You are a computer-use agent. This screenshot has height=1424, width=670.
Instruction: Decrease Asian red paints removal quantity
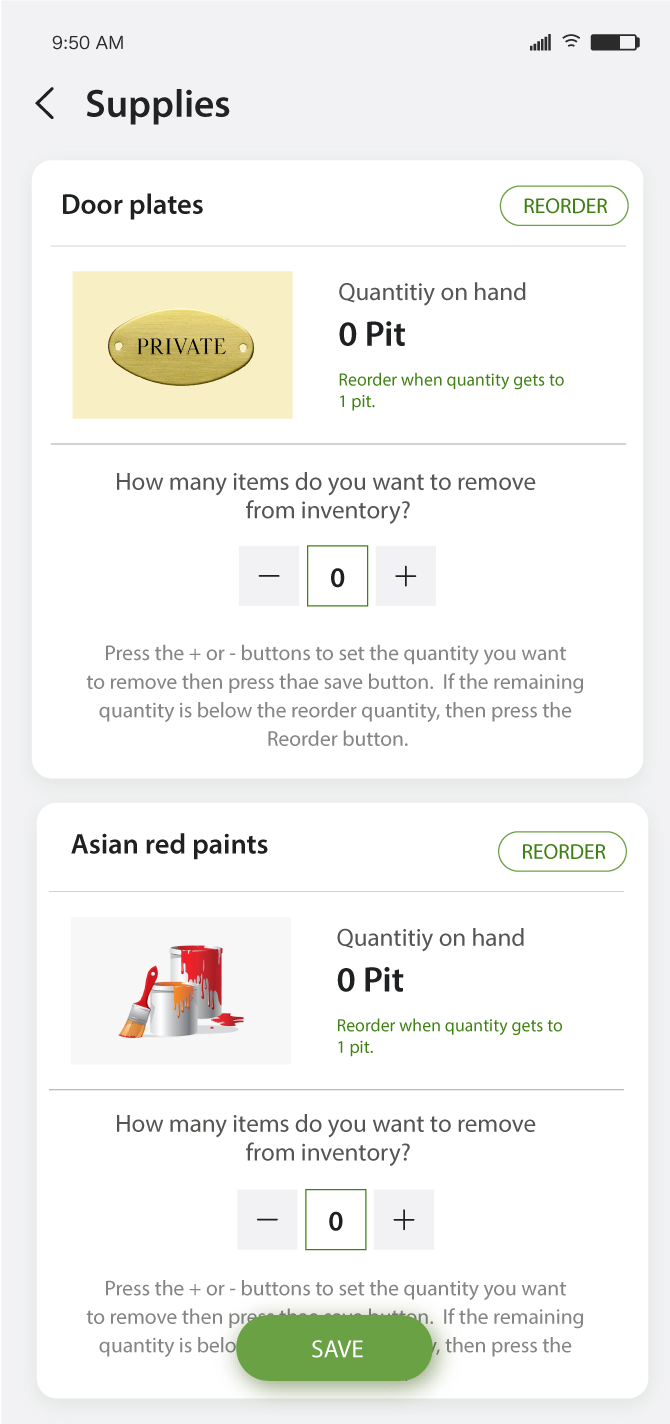click(267, 1220)
